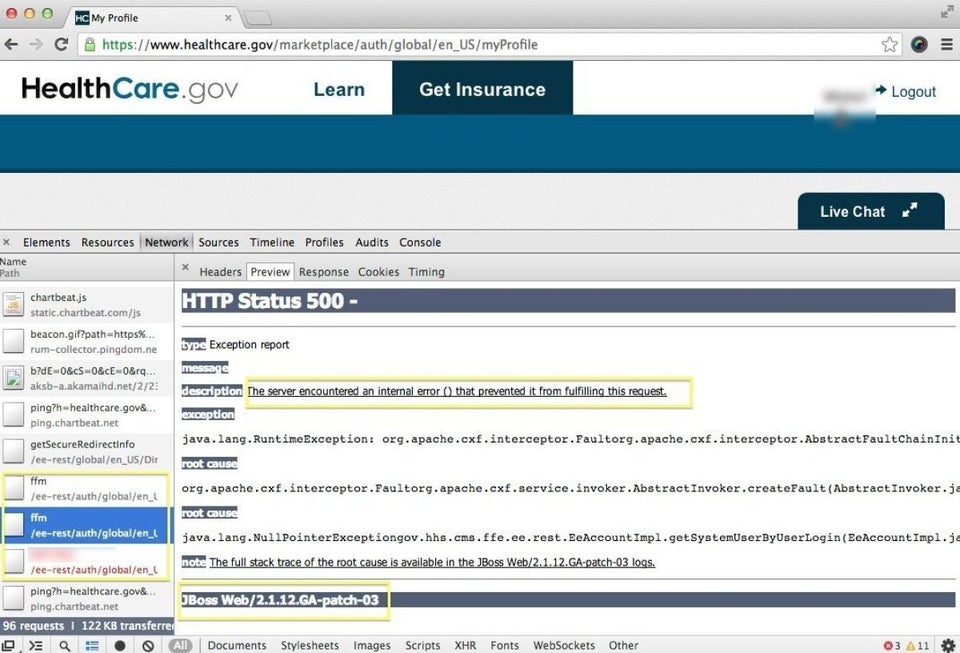Toggle the network record button
Viewport: 960px width, 653px height.
(120, 645)
